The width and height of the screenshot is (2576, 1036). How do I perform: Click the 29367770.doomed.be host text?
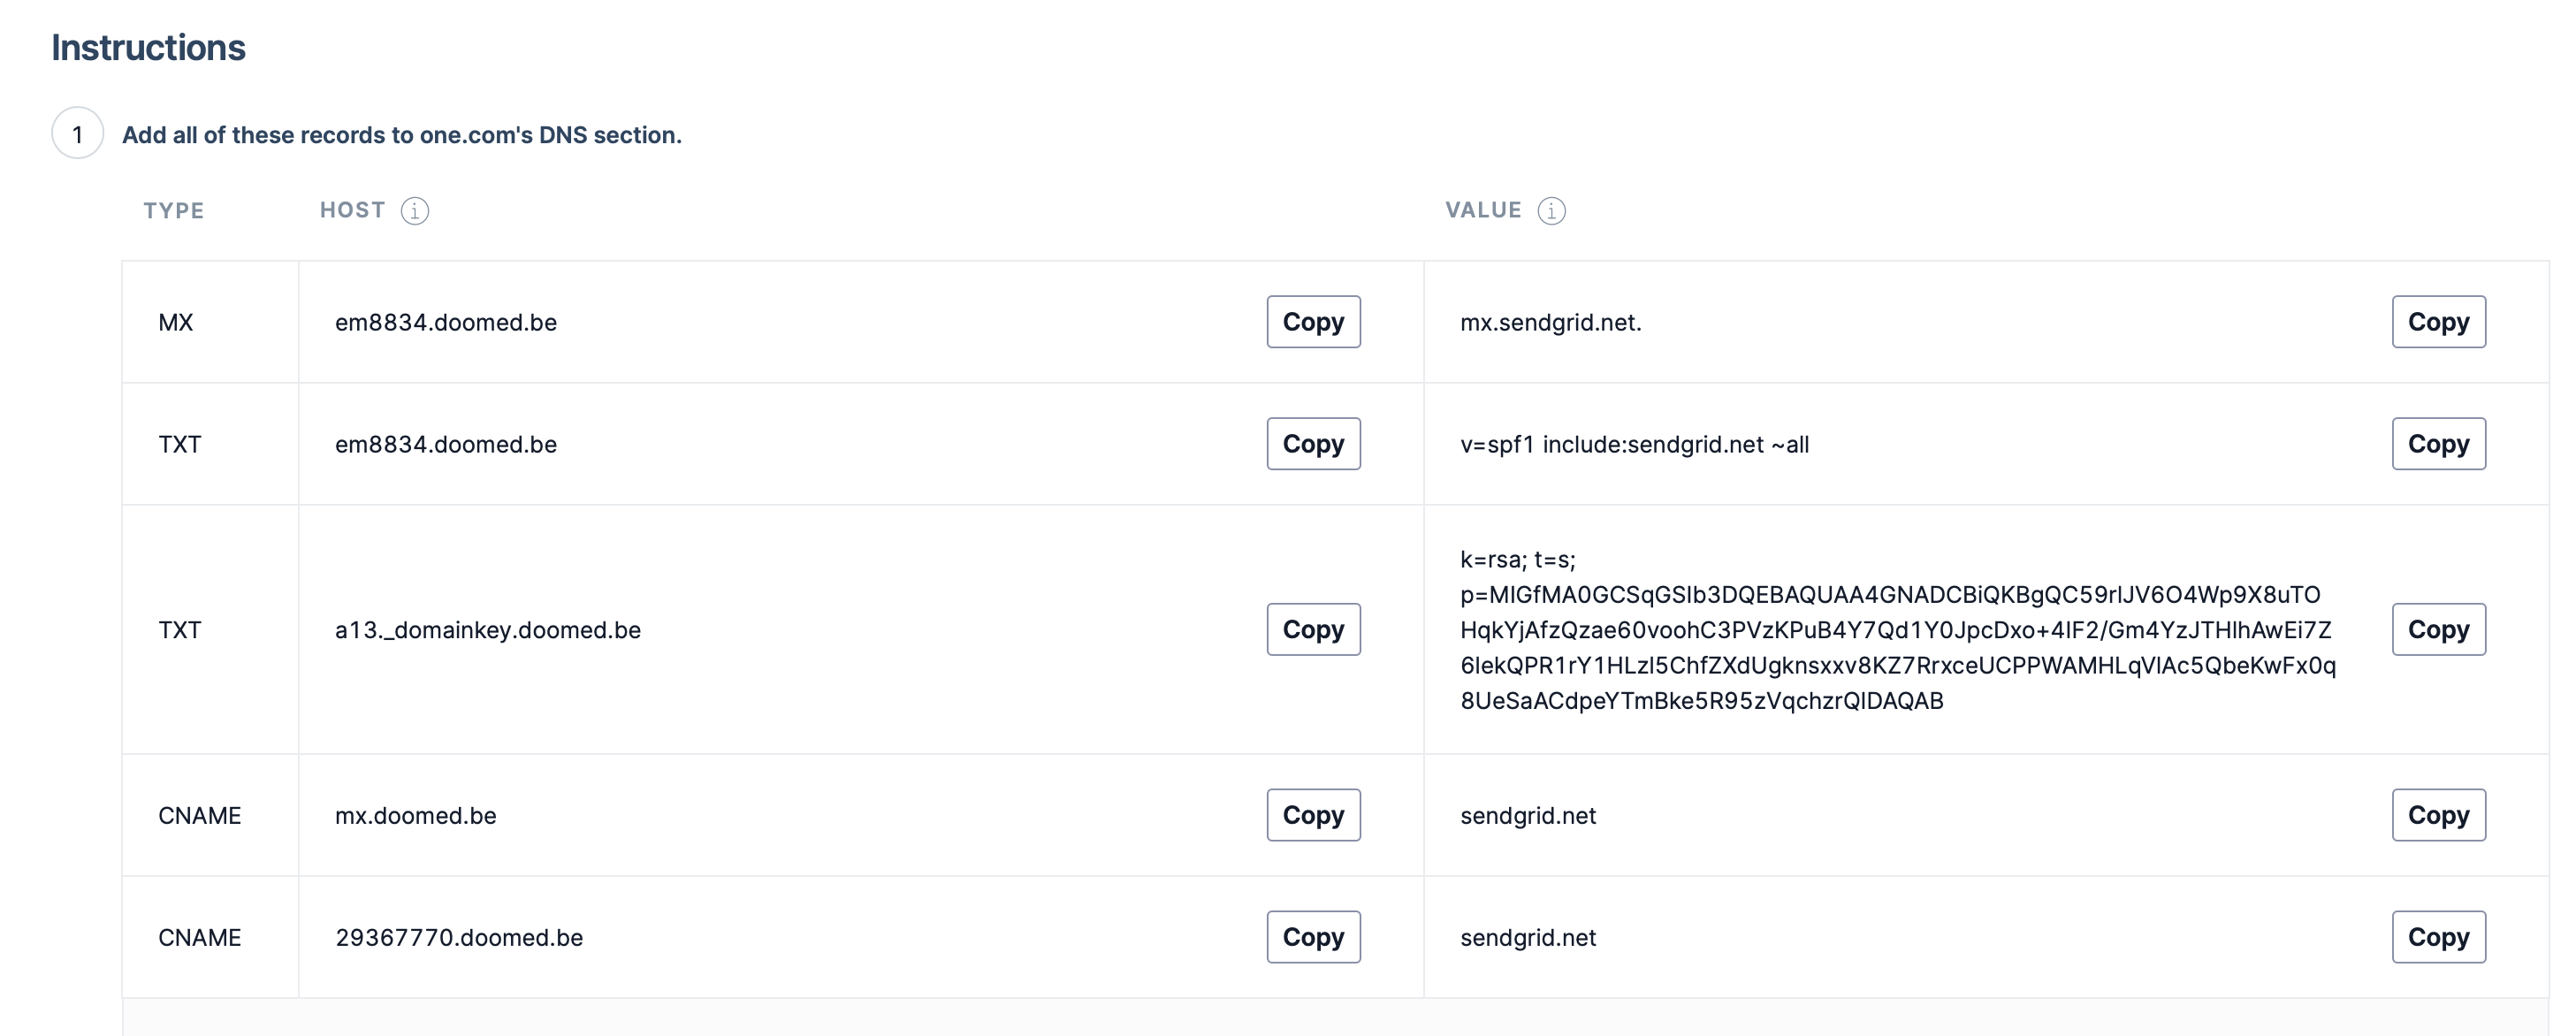coord(459,938)
